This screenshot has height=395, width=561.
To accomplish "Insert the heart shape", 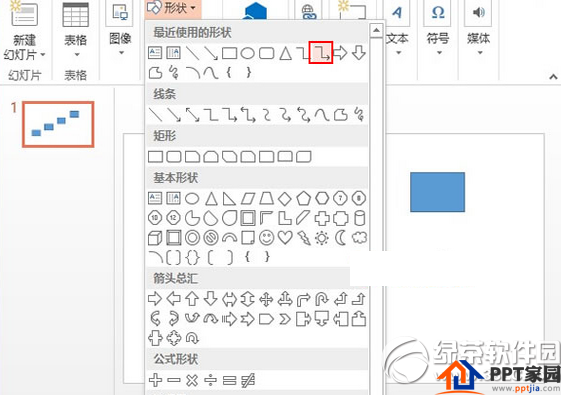I will [285, 238].
